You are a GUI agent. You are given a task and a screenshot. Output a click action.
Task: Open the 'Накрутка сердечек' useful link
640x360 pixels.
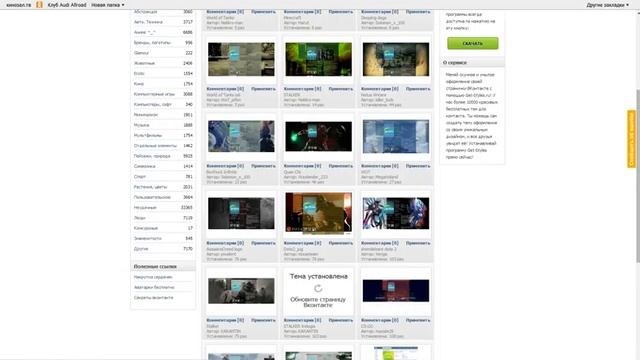[153, 277]
